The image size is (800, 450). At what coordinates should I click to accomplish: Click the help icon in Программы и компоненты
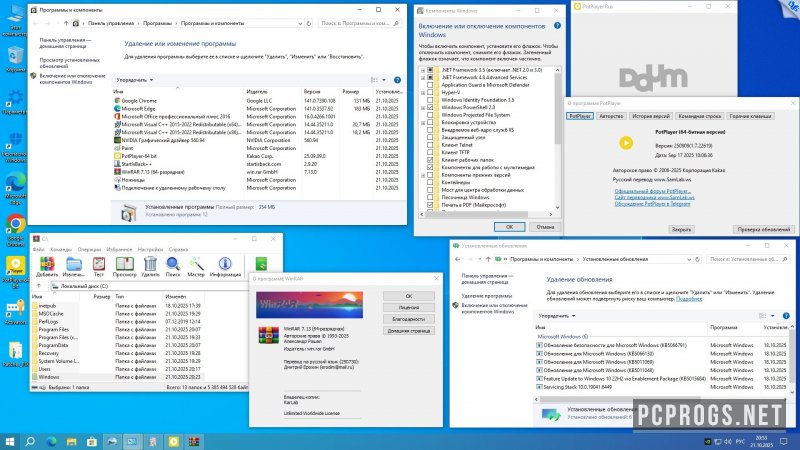tap(397, 80)
